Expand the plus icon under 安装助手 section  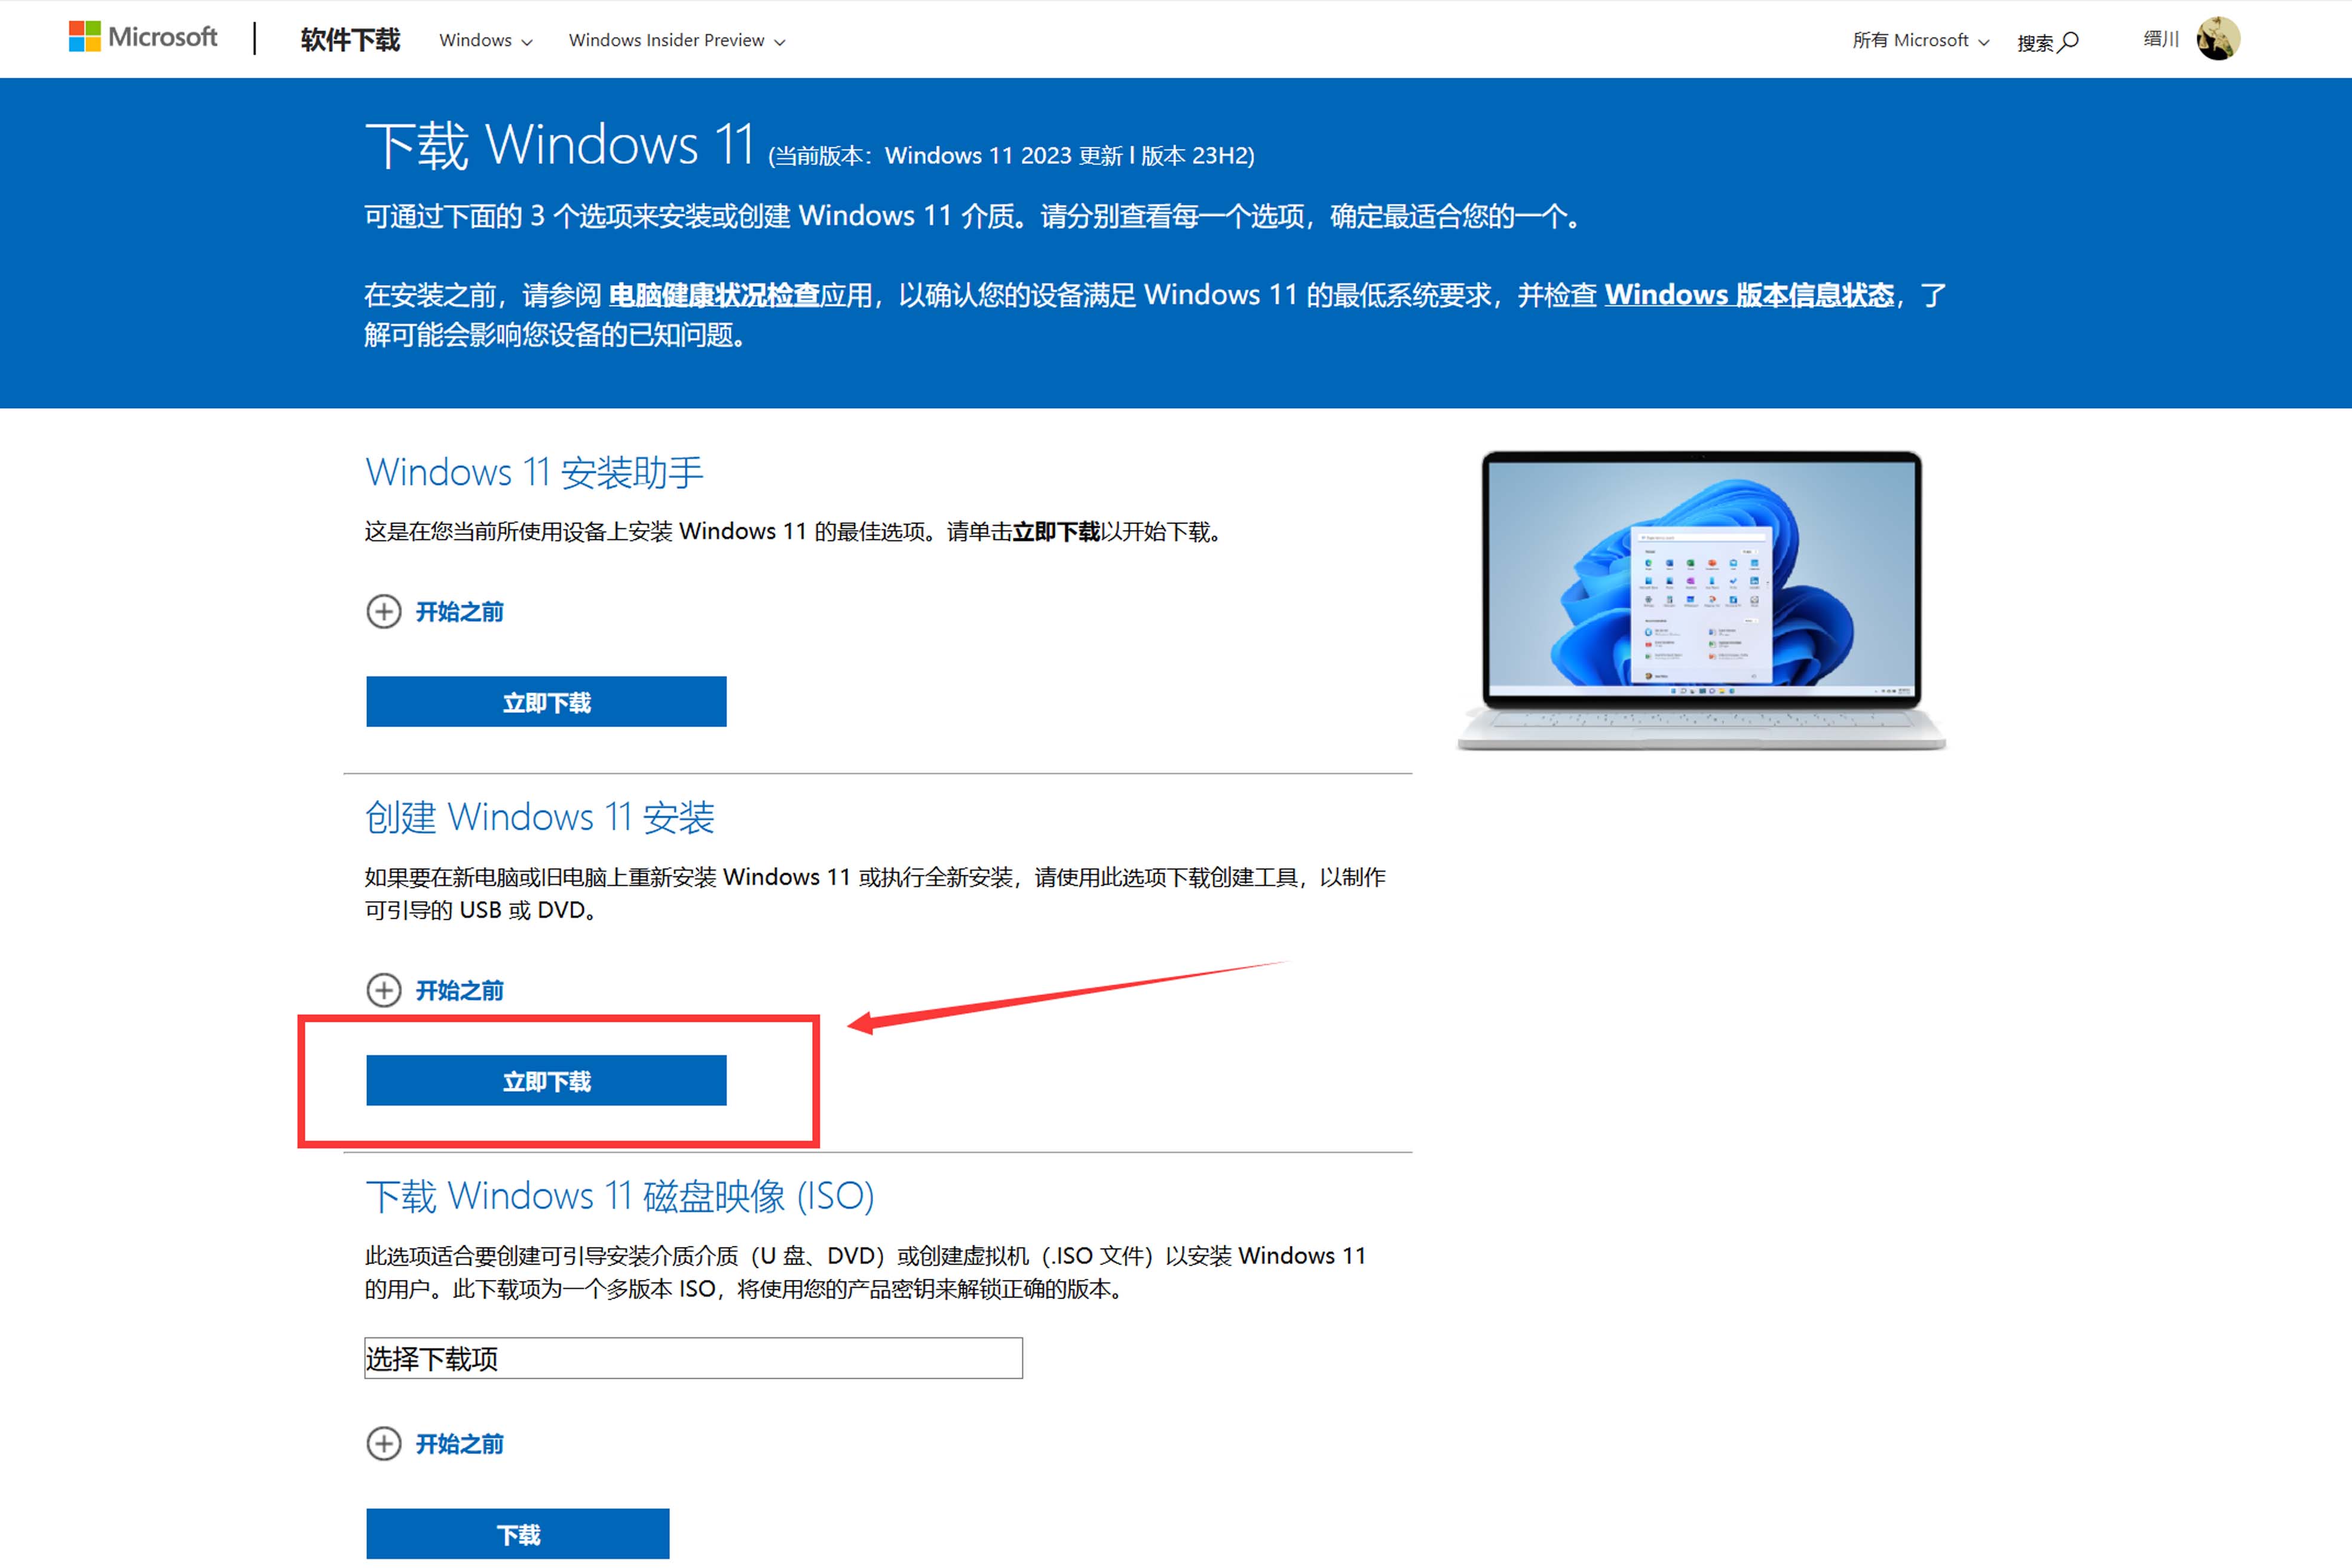pos(384,611)
